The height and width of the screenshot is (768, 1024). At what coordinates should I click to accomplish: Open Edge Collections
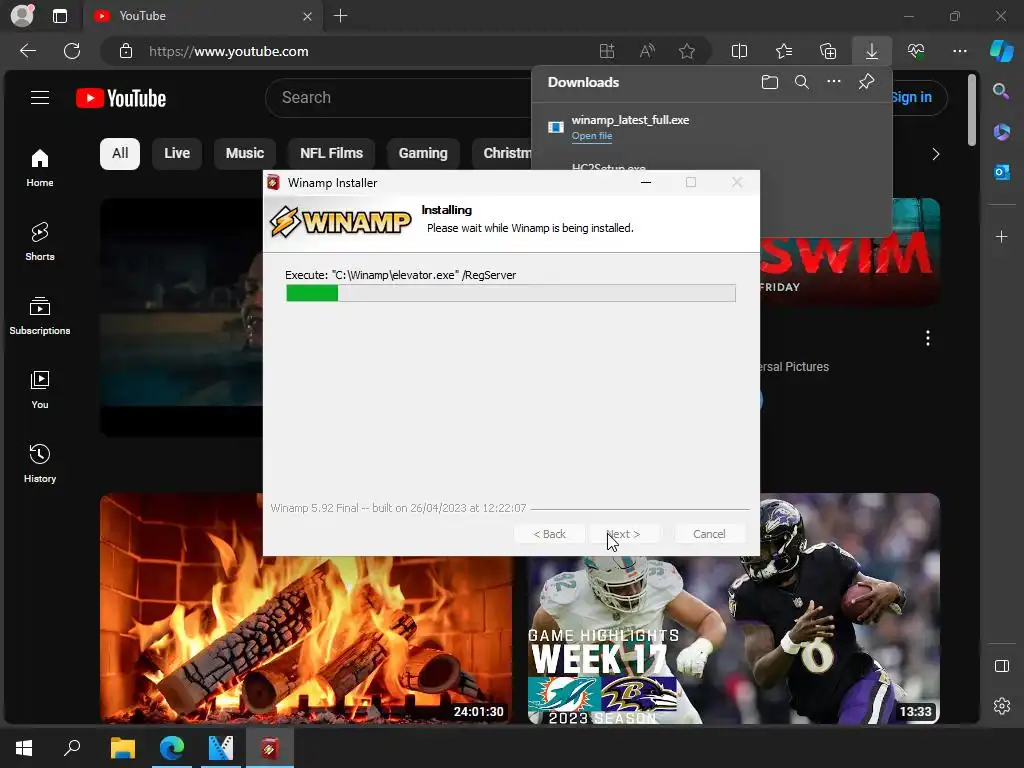tap(828, 51)
